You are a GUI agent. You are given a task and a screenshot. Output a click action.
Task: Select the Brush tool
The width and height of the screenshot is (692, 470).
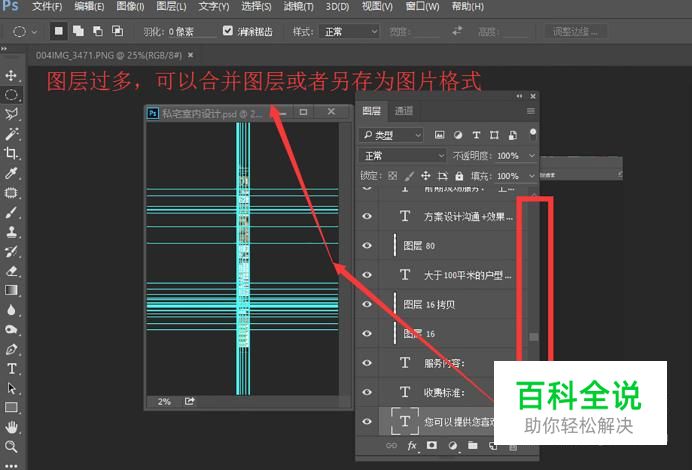click(x=11, y=212)
